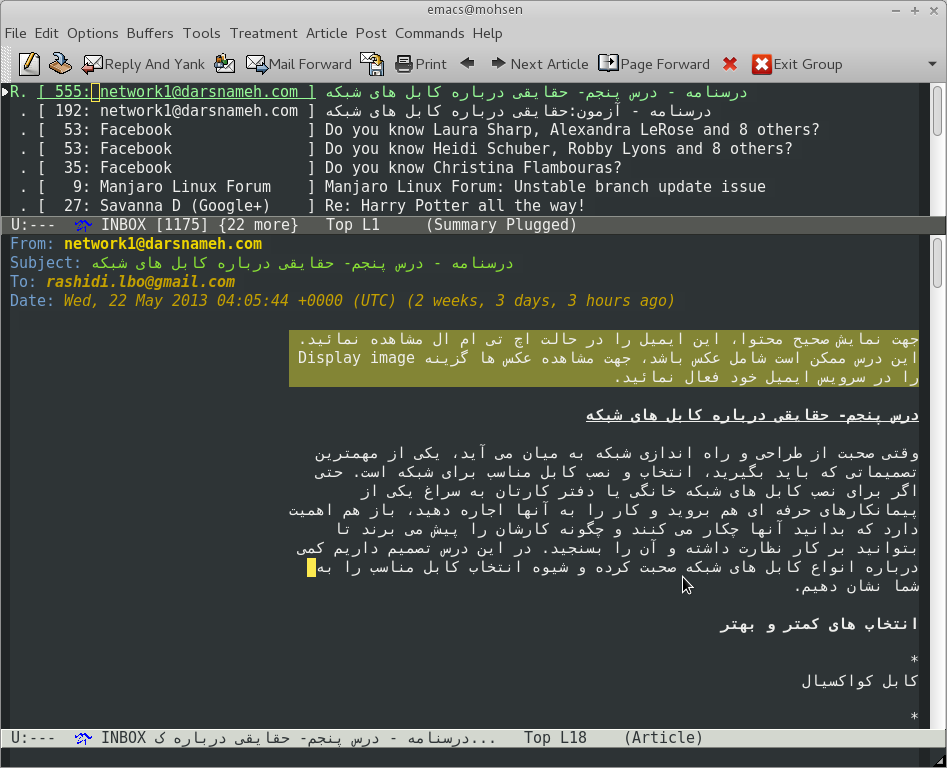The height and width of the screenshot is (768, 947).
Task: Click the Page Forward toolbar button
Action: 654,64
